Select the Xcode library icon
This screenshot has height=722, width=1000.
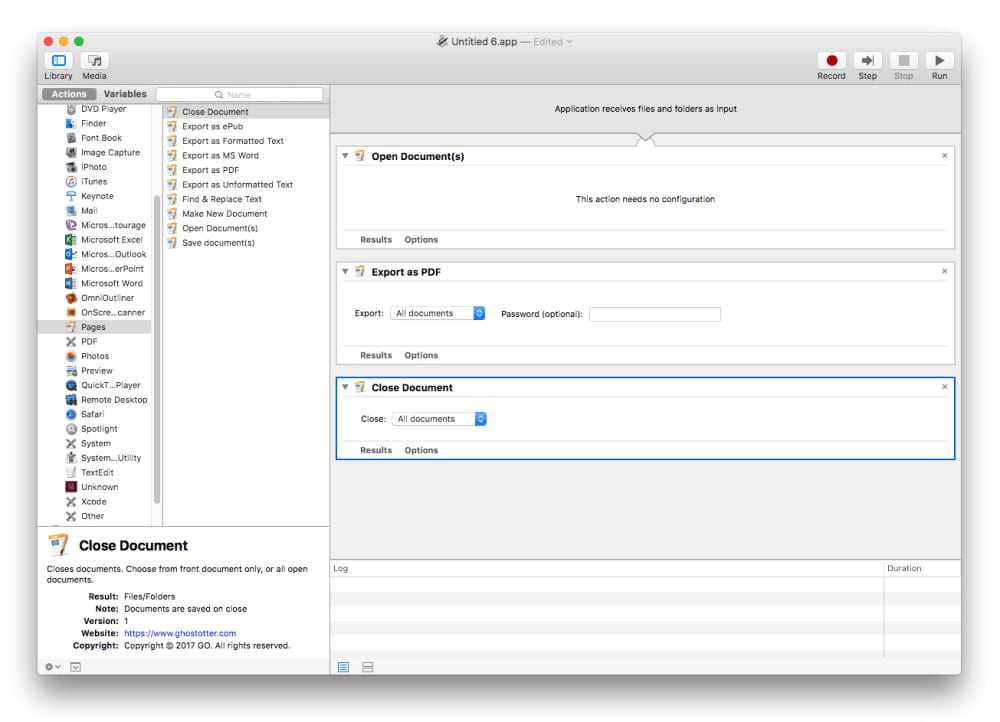point(71,502)
